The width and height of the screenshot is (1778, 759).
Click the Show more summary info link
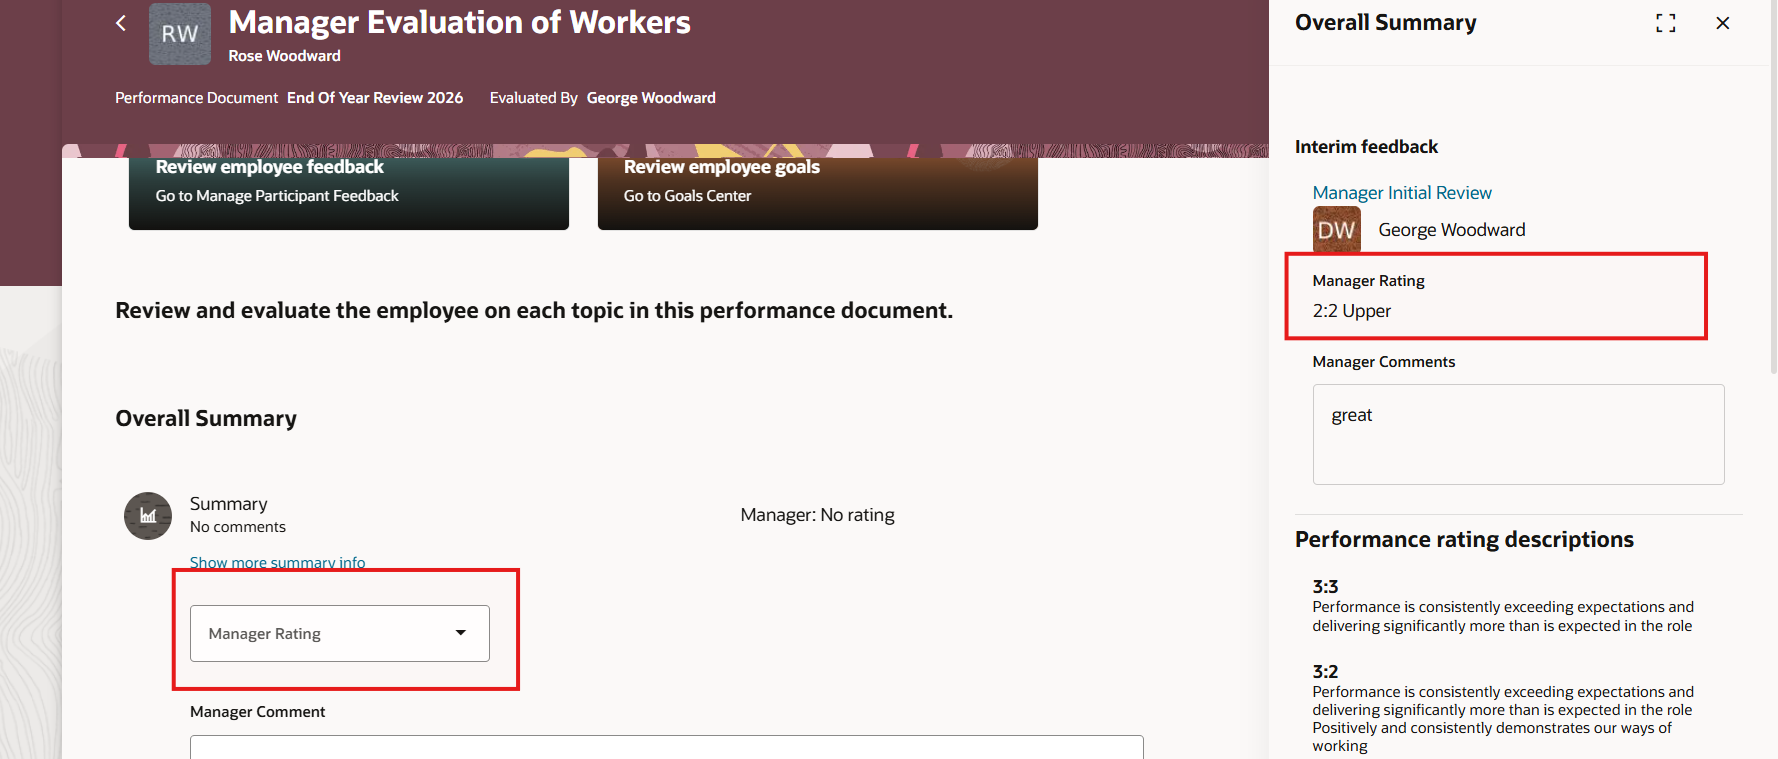(x=278, y=563)
